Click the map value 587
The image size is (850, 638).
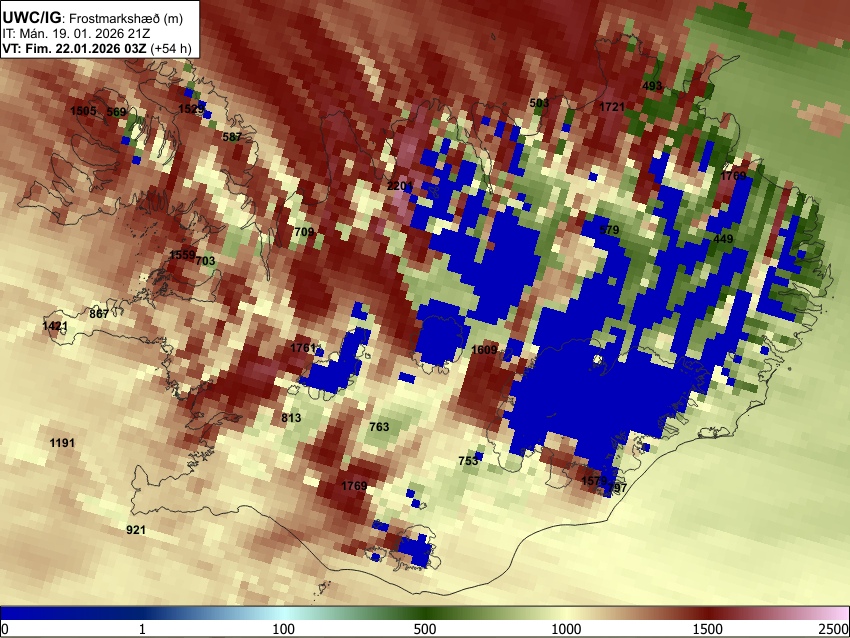point(232,137)
